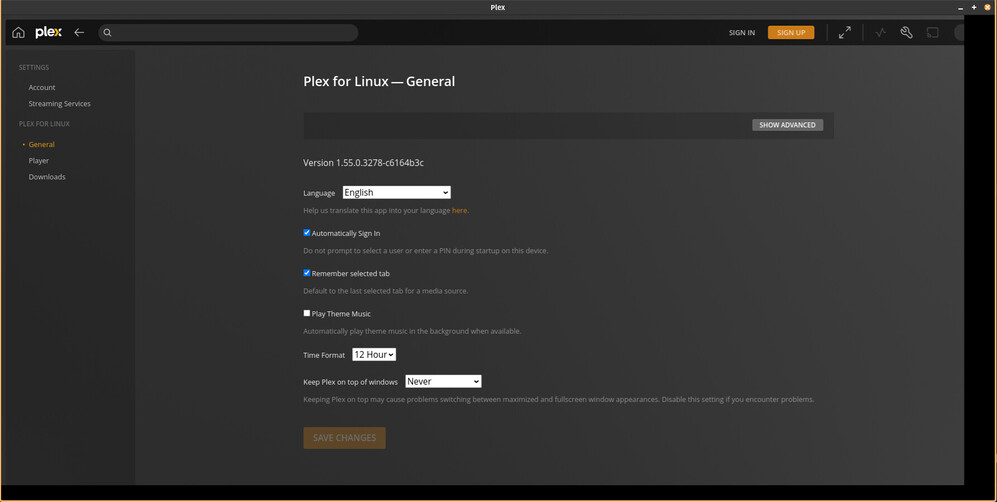Click the SIGN IN link
997x502 pixels.
742,32
